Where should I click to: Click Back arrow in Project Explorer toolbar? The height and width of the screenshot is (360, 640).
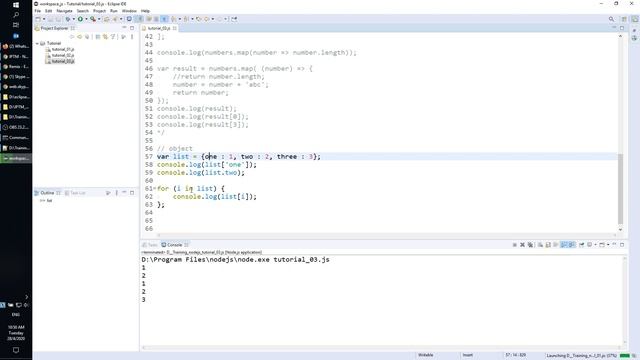(72, 37)
